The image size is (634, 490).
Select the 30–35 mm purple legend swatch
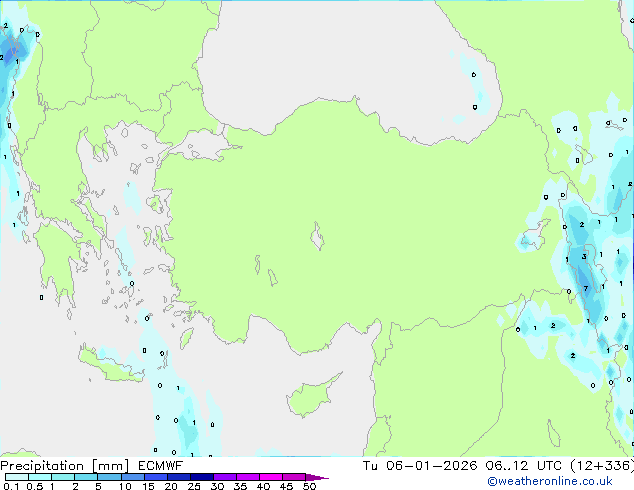(x=224, y=477)
